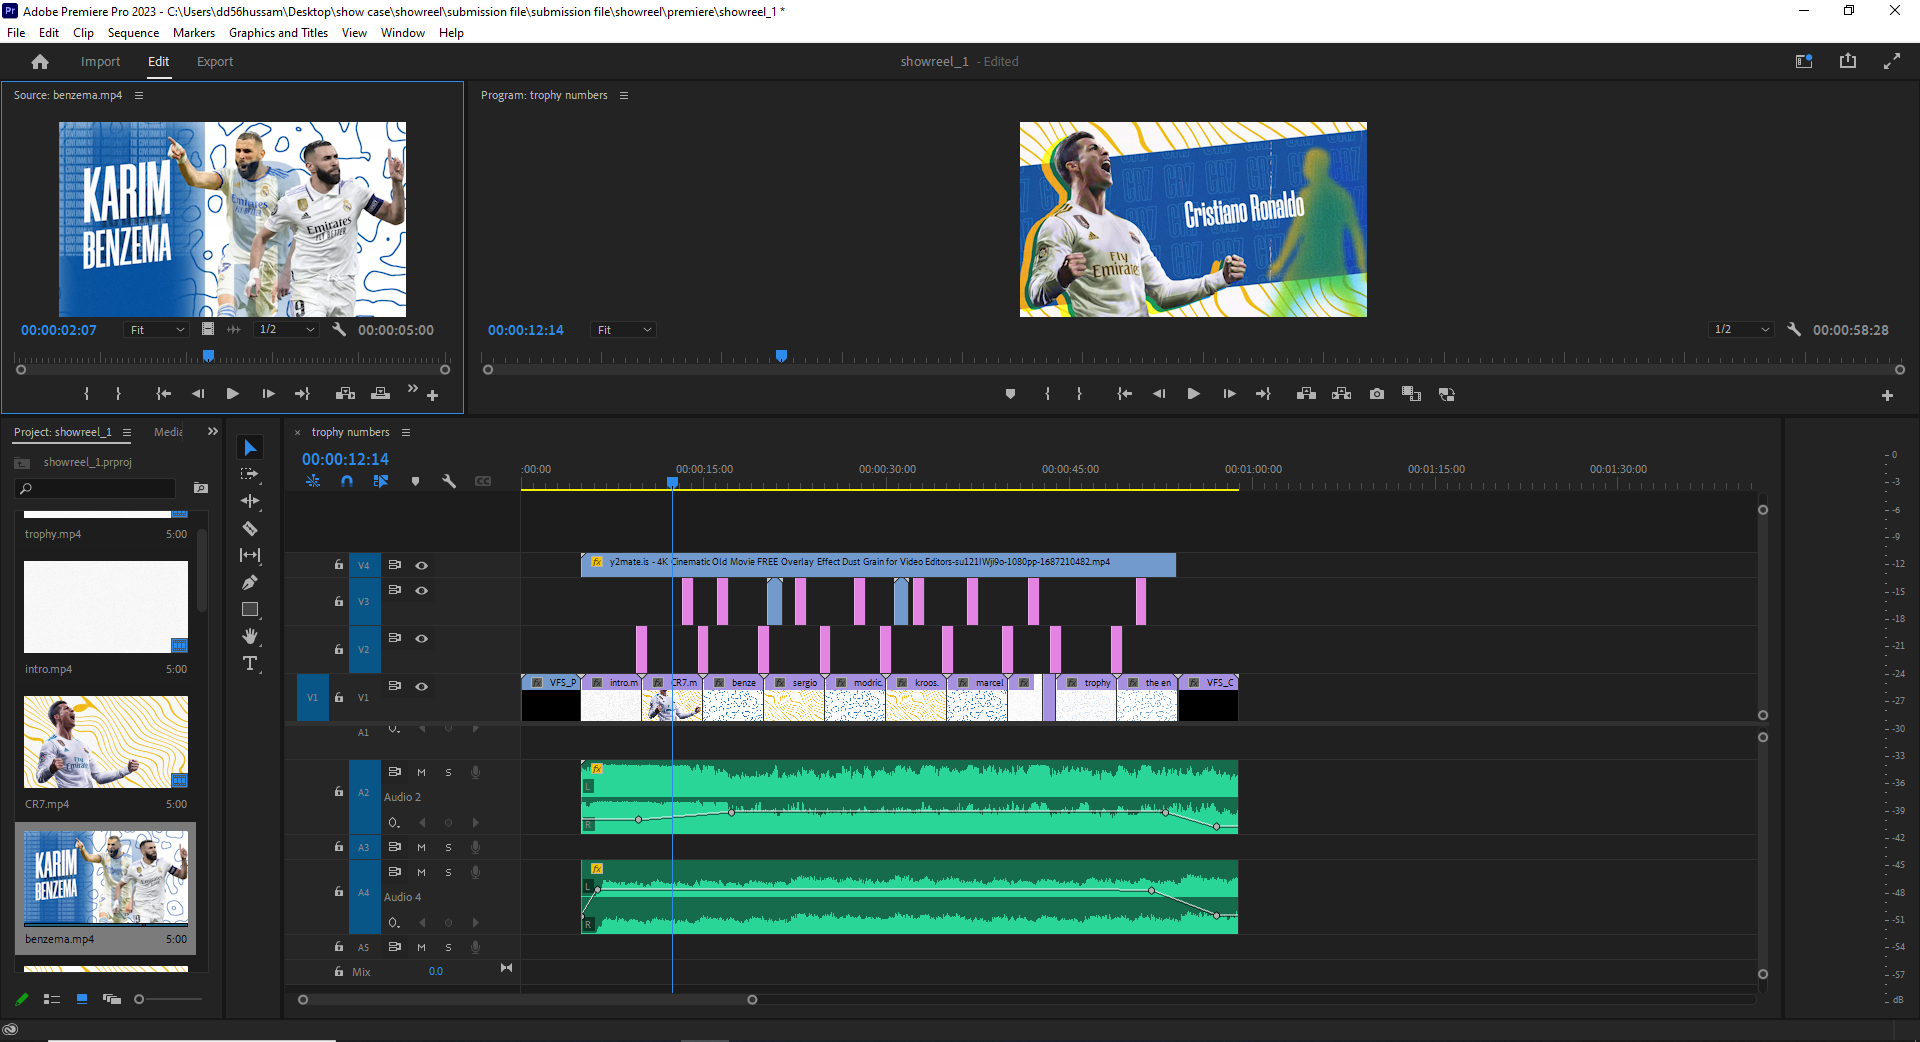The width and height of the screenshot is (1920, 1042).
Task: Toggle Linked Selection in timeline
Action: [381, 481]
